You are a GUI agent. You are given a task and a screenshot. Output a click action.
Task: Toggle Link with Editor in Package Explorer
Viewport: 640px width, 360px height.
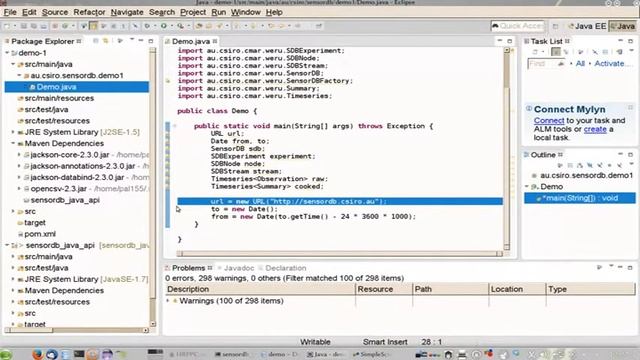106,41
